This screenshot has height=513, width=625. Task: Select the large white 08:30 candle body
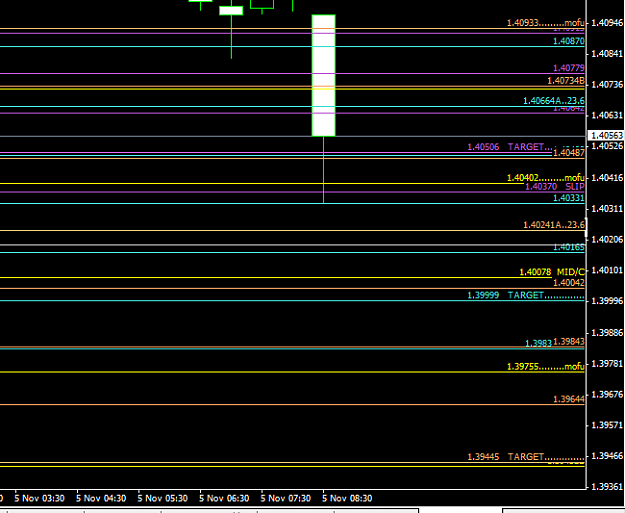tap(323, 75)
